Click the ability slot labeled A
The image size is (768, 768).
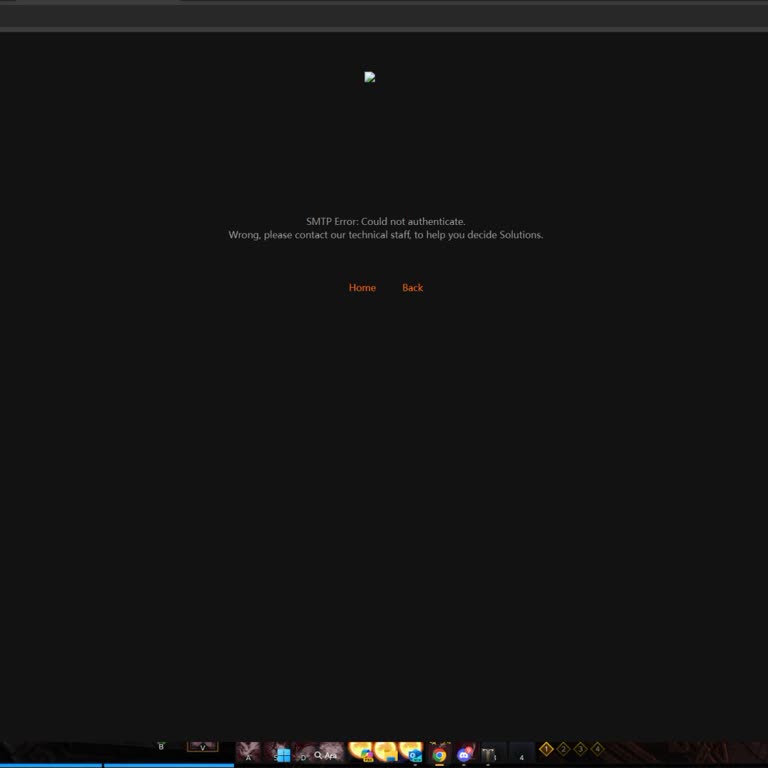[248, 753]
